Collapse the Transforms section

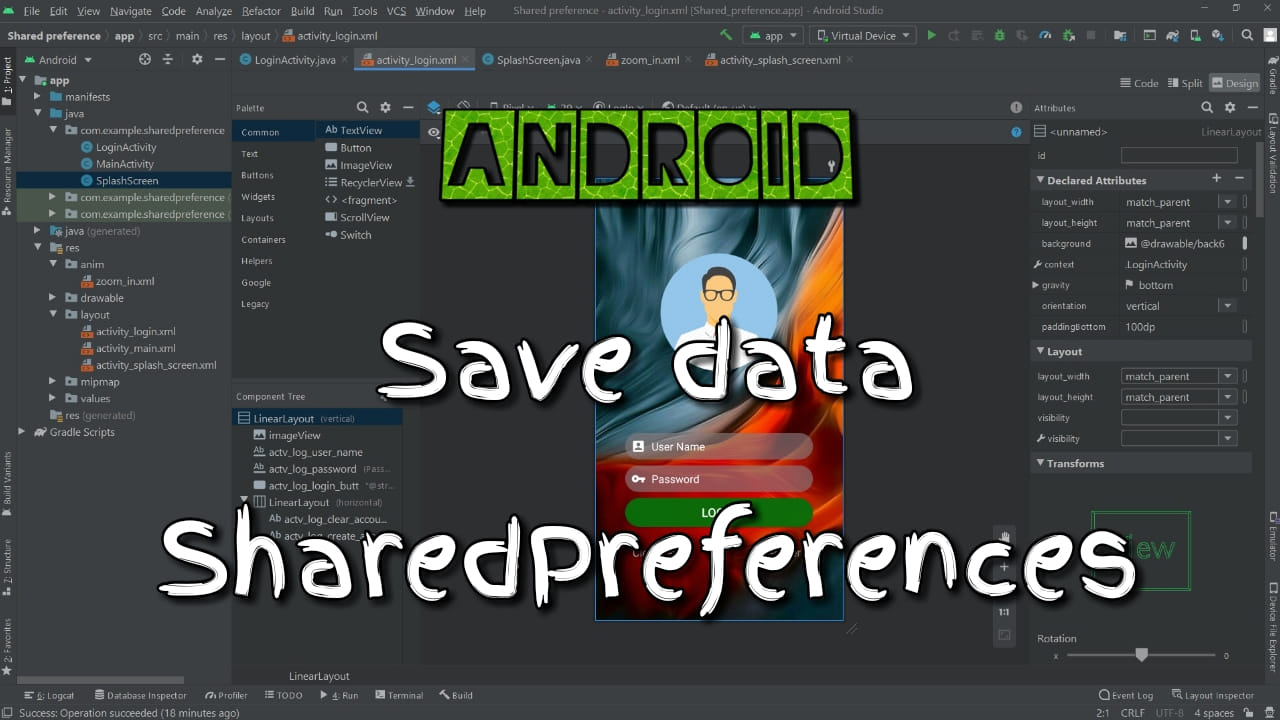pos(1039,463)
